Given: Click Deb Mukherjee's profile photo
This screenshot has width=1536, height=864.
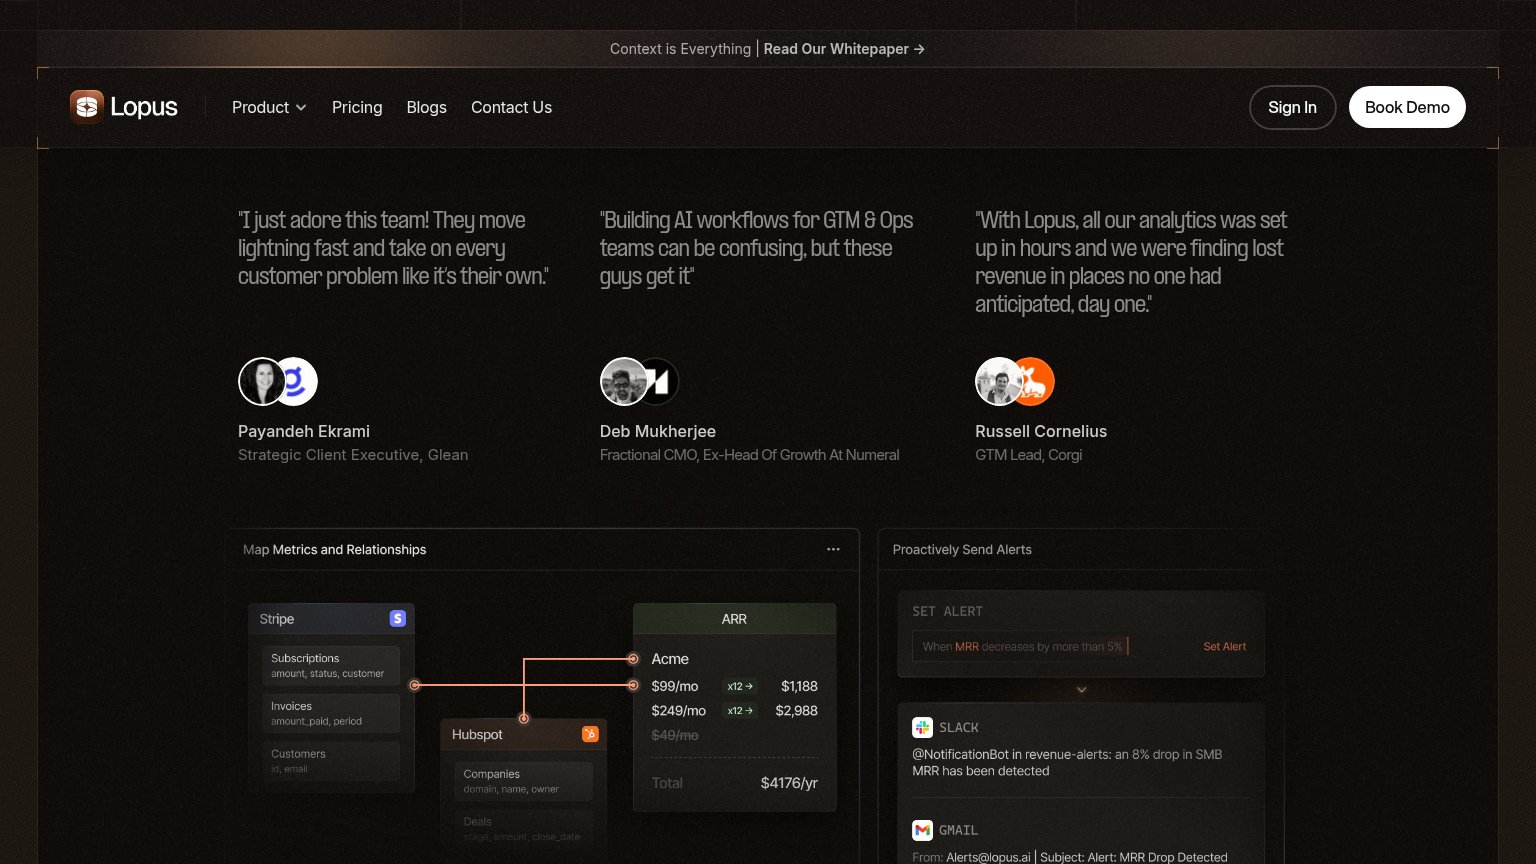Looking at the screenshot, I should point(623,381).
